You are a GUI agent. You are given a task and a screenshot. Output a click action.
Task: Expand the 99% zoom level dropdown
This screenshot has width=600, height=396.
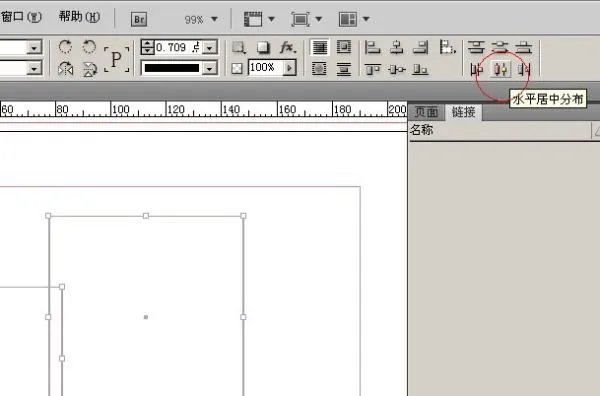coord(215,19)
